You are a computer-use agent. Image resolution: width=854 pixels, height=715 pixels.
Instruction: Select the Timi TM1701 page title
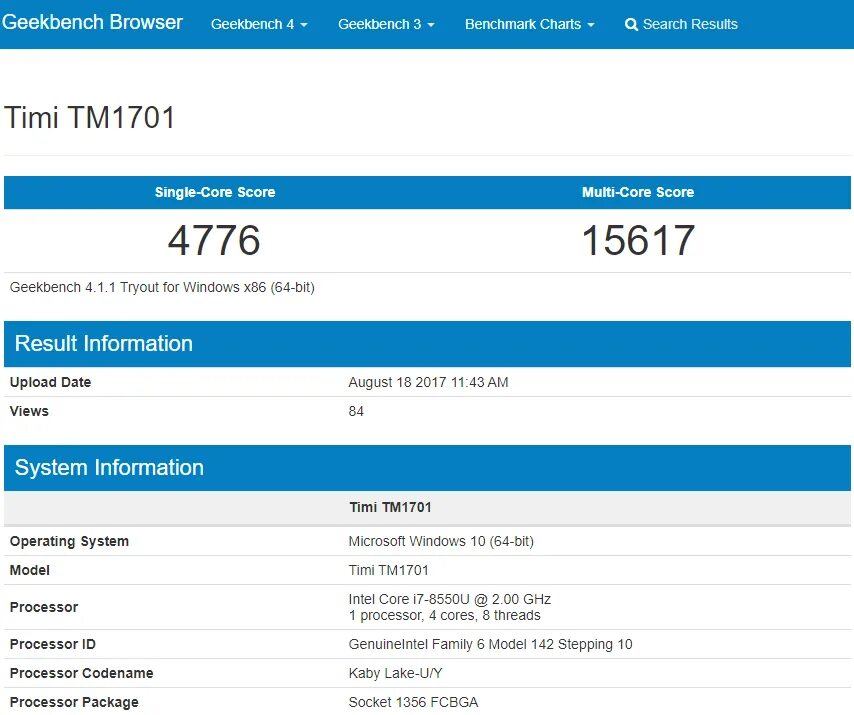(x=90, y=117)
